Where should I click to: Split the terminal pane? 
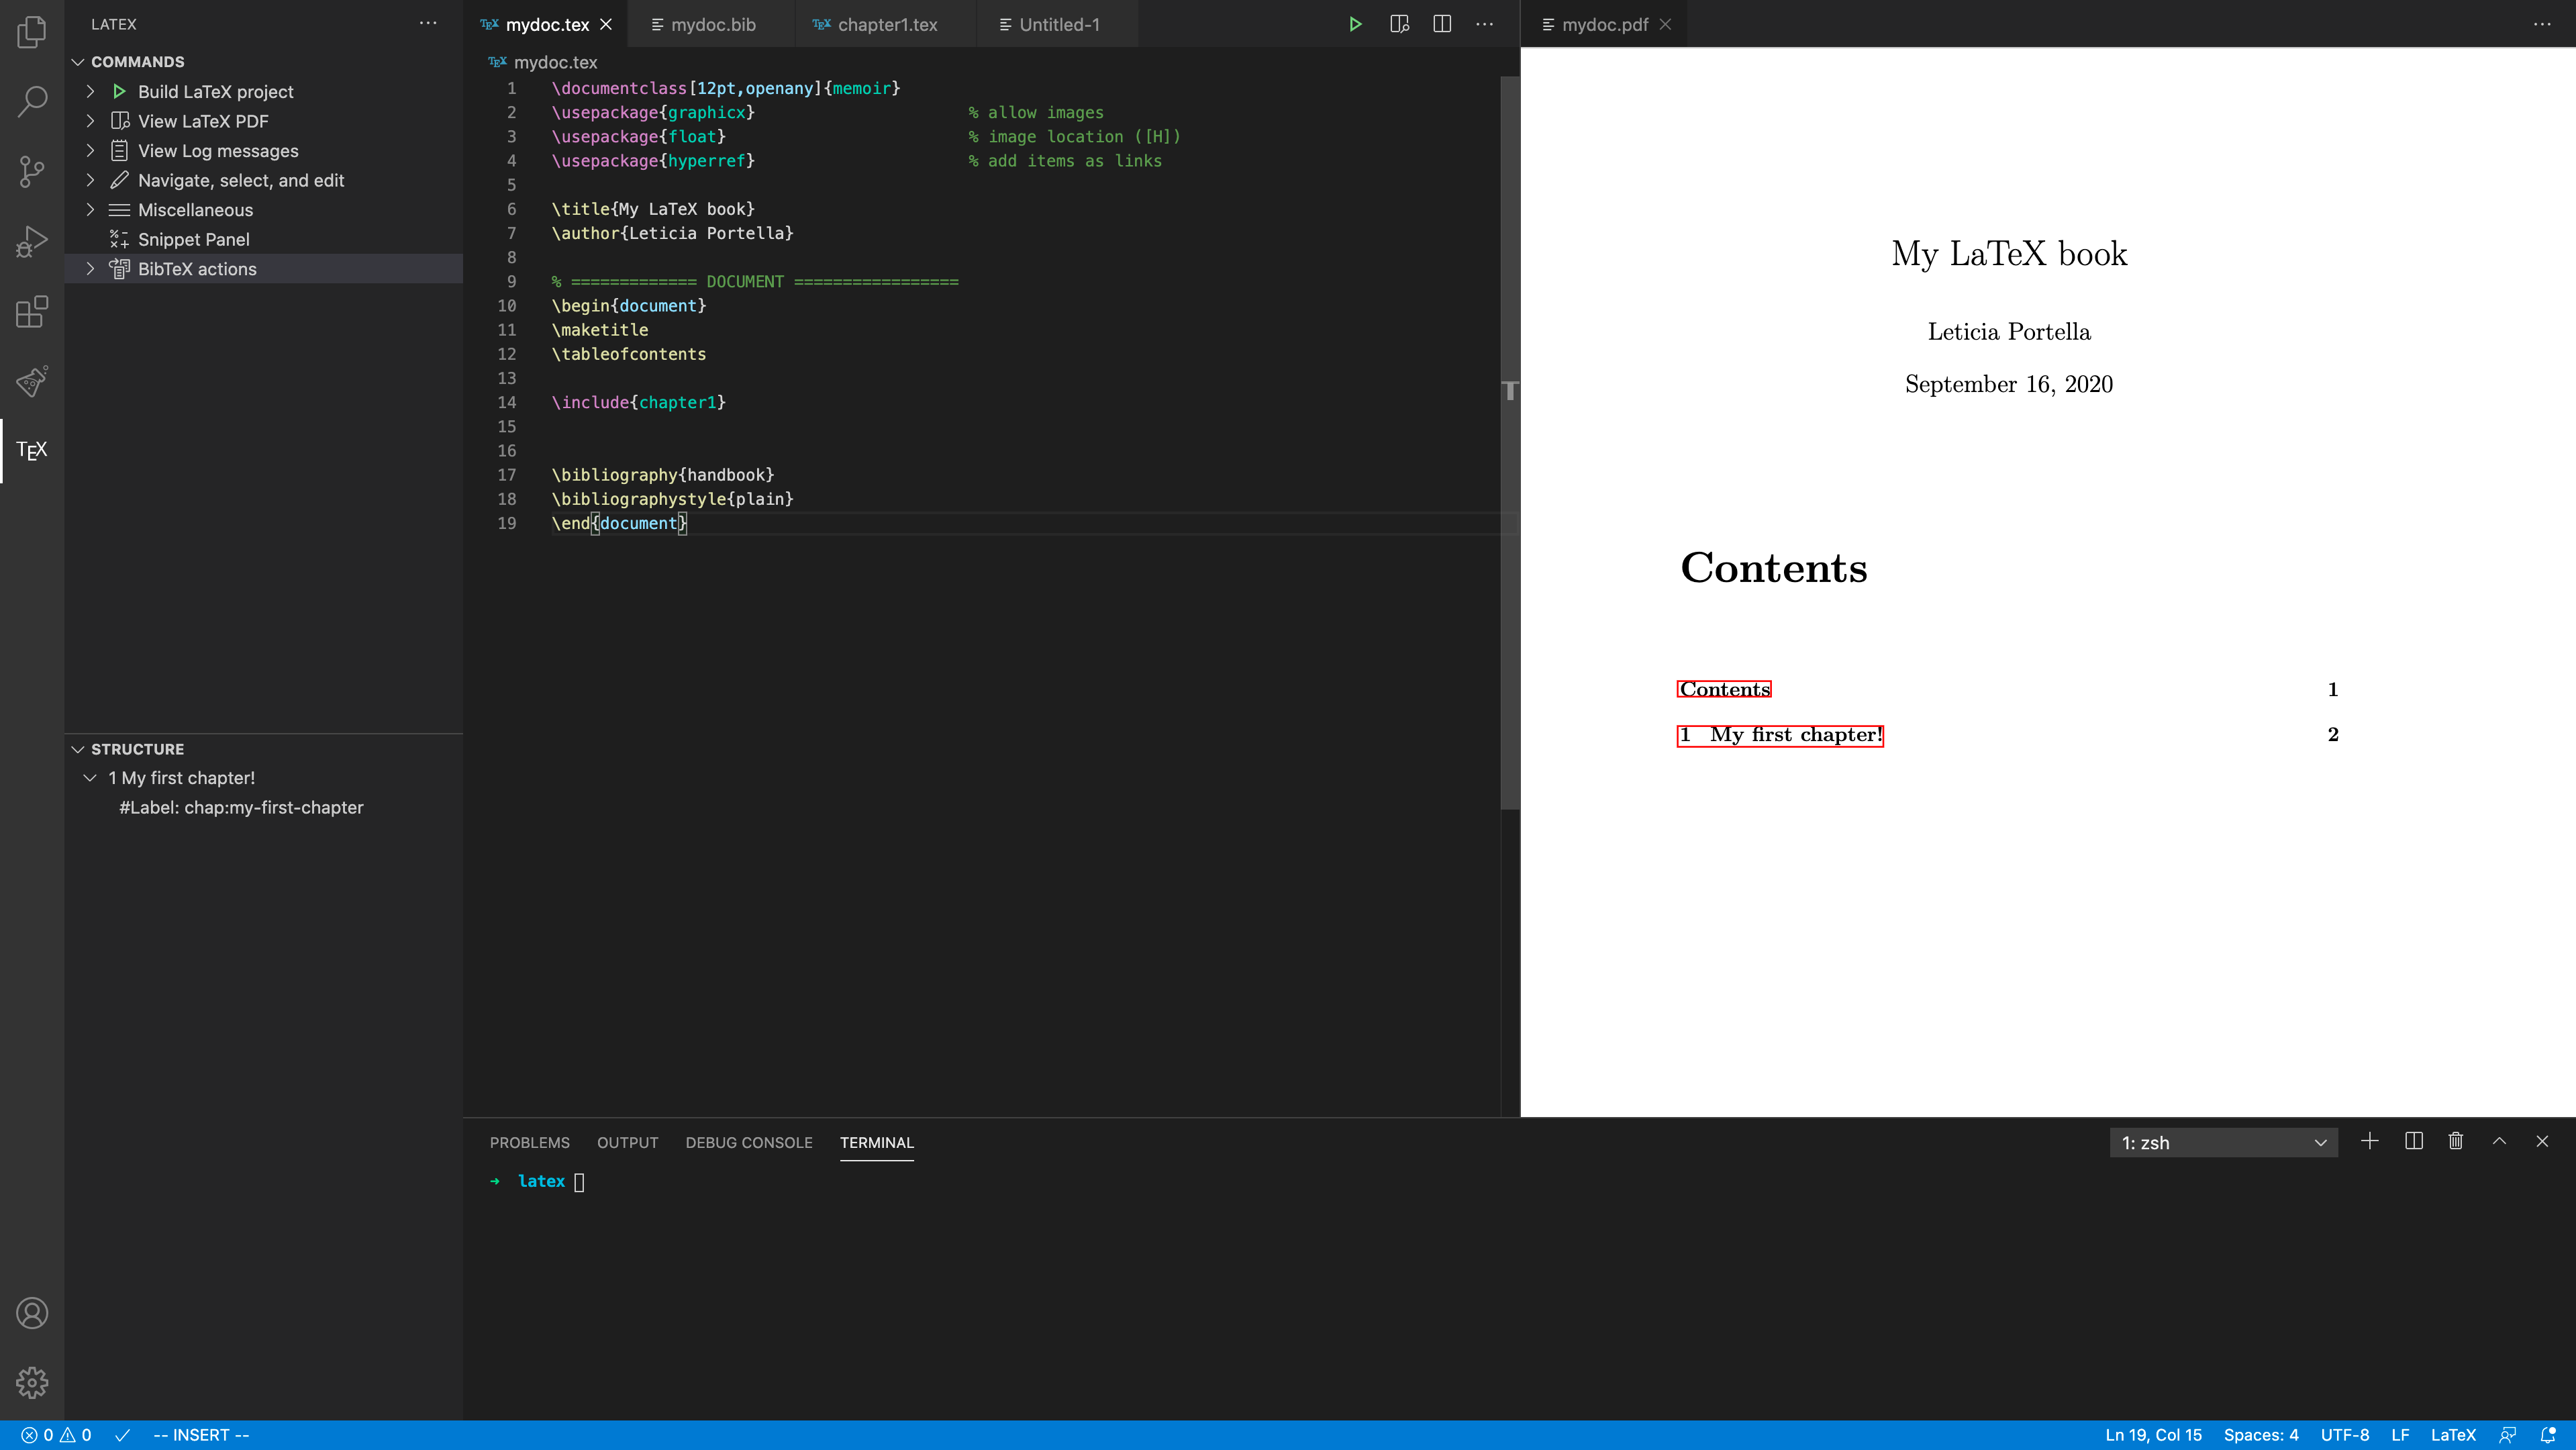(x=2413, y=1141)
